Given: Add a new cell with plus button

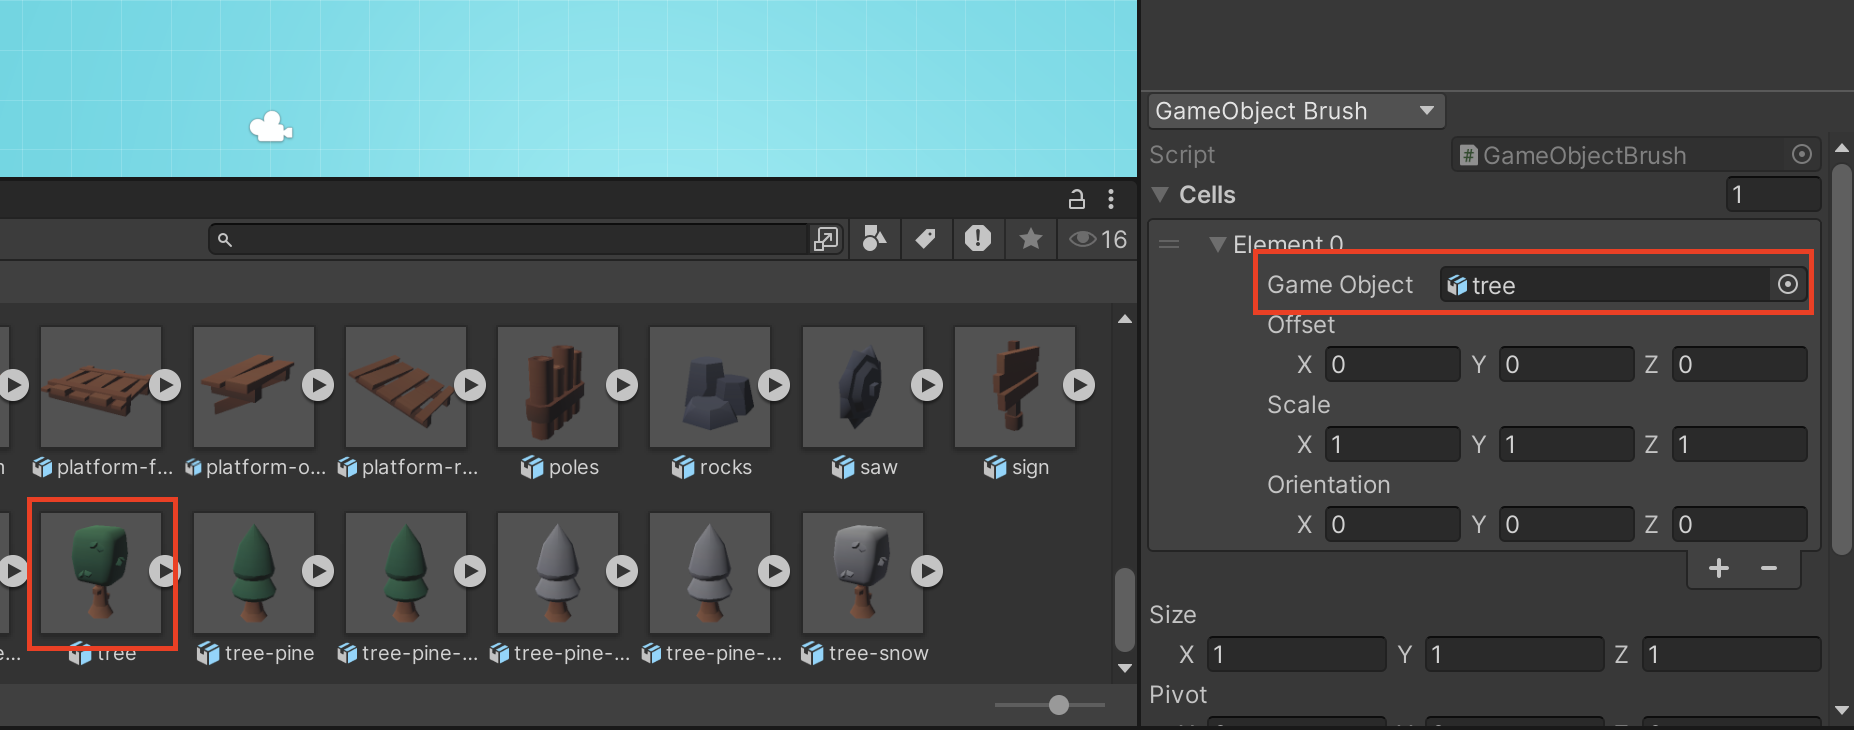Looking at the screenshot, I should coord(1719,569).
